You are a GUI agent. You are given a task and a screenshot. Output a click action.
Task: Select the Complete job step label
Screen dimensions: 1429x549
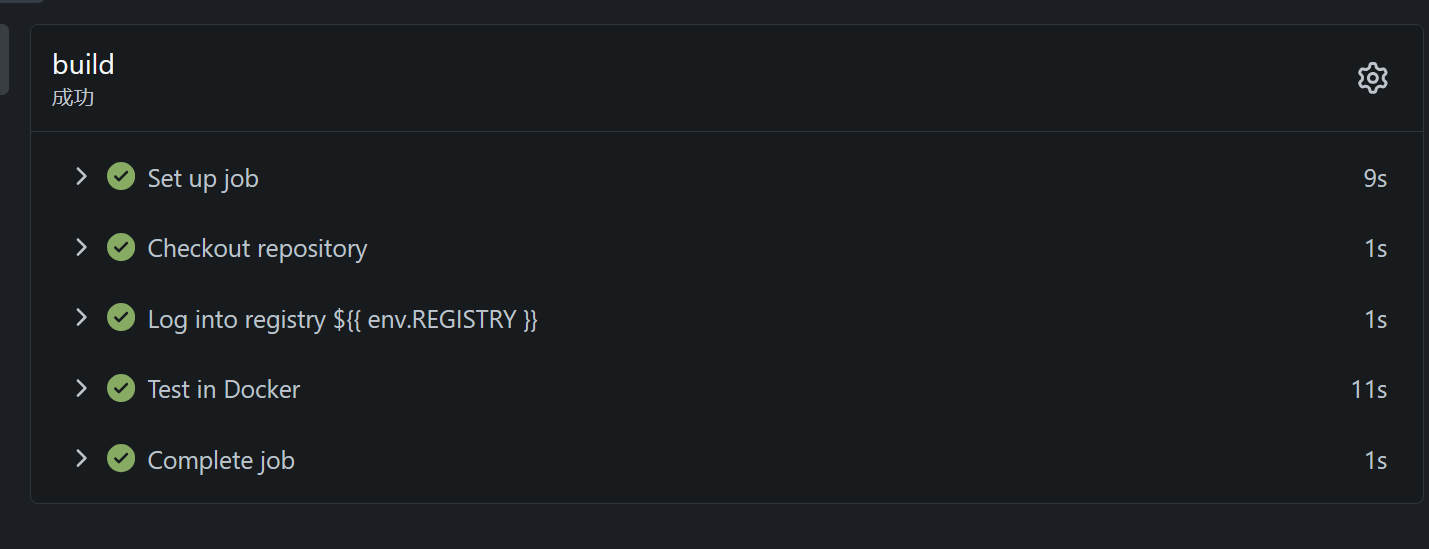(x=221, y=460)
